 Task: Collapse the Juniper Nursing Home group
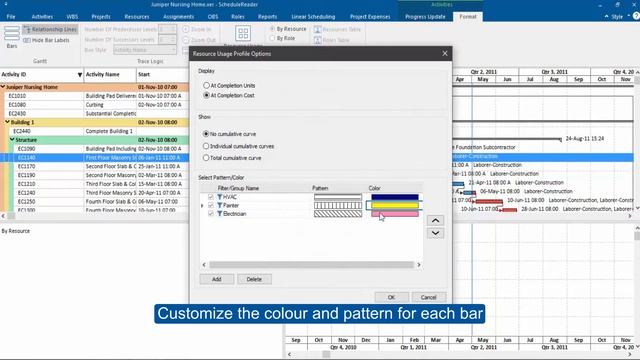[x=3, y=87]
